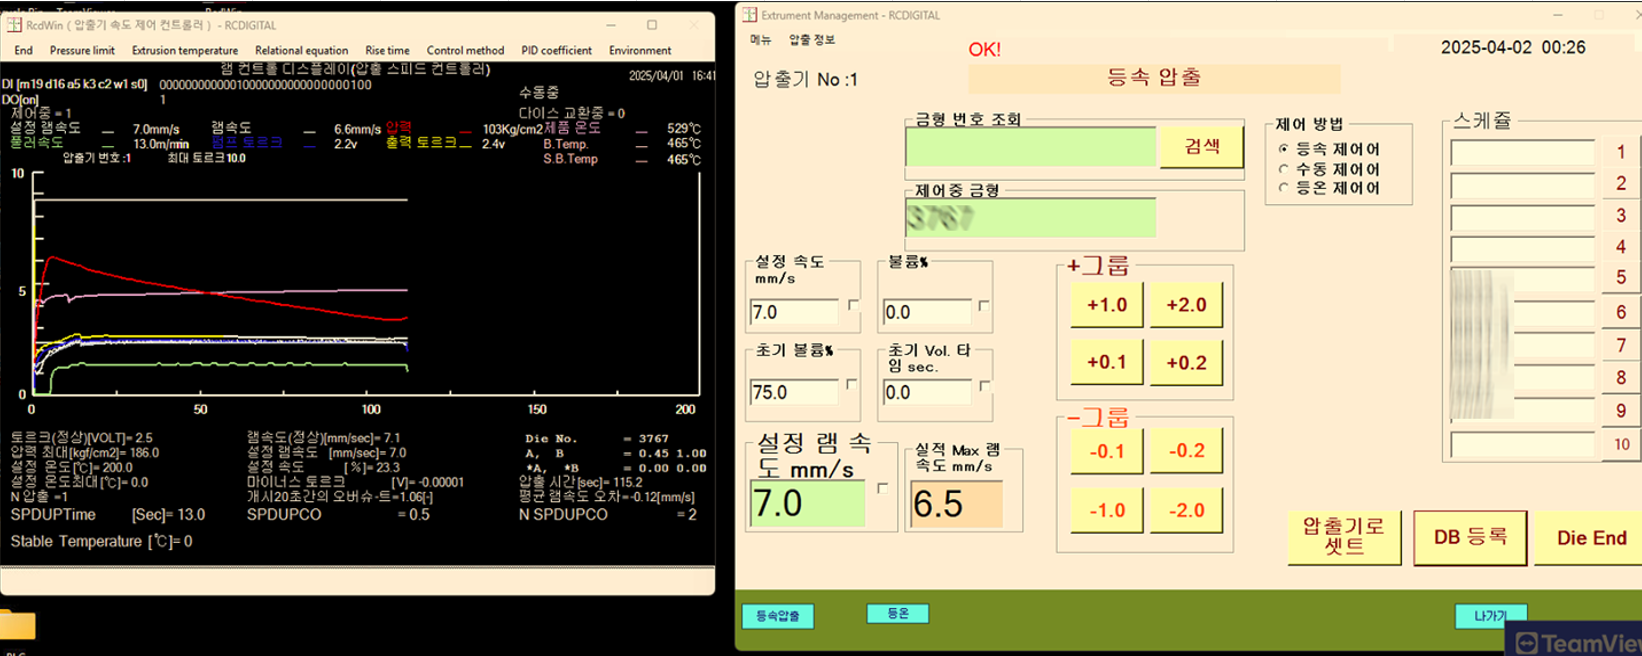Viewport: 1642px width, 656px height.
Task: Select the 등온 제어 radio option
Action: click(1284, 188)
